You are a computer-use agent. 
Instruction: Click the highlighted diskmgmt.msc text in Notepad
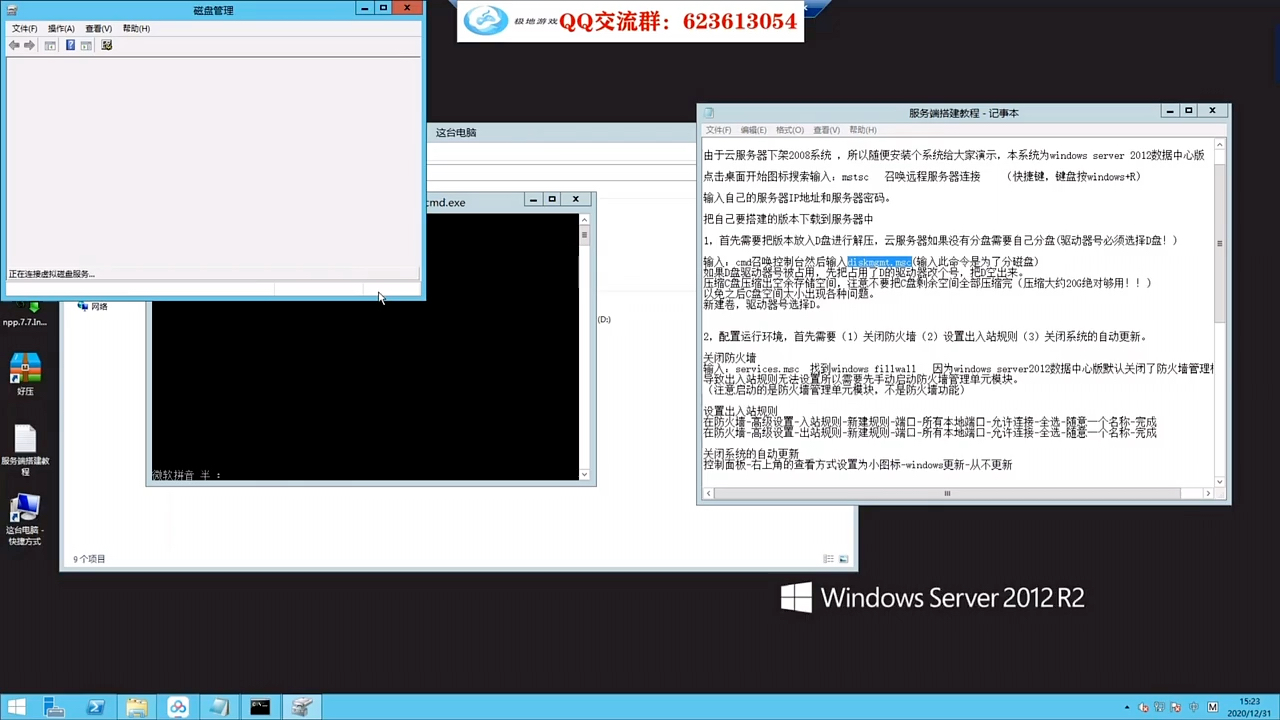click(879, 262)
